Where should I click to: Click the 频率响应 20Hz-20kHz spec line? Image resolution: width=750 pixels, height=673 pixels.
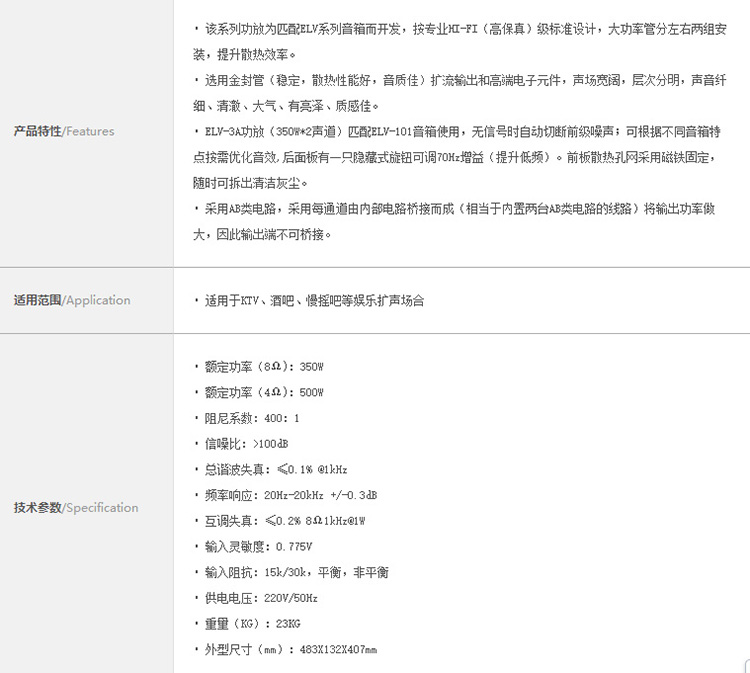[x=290, y=495]
